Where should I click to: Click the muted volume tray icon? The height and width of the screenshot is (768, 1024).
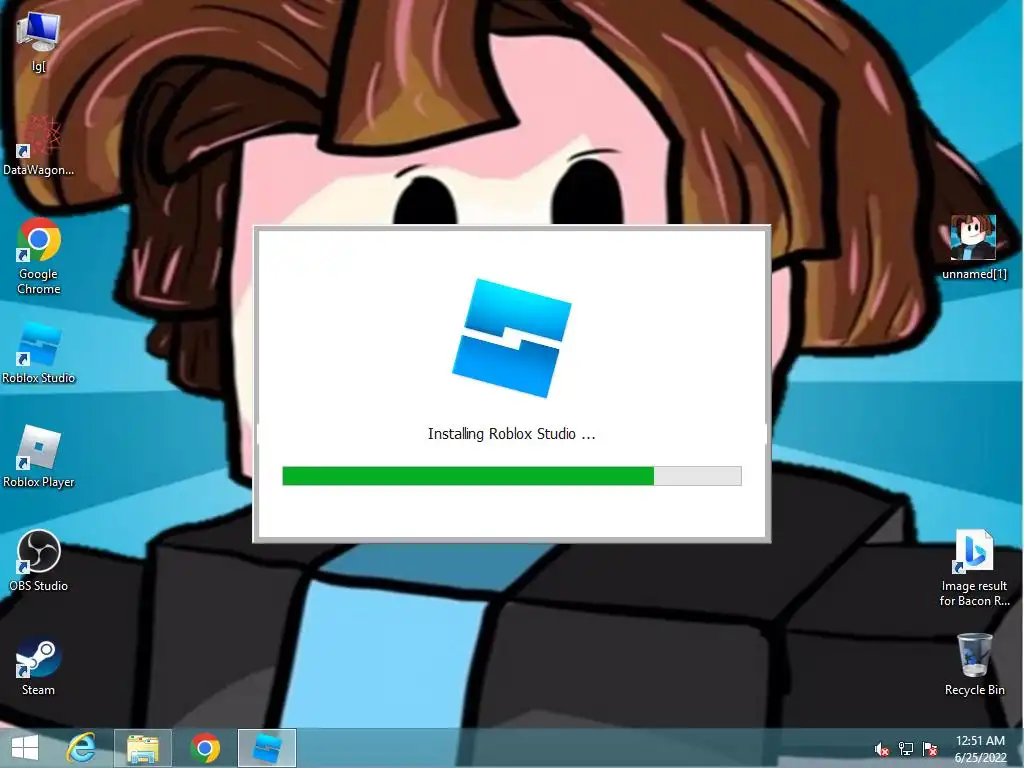[882, 749]
